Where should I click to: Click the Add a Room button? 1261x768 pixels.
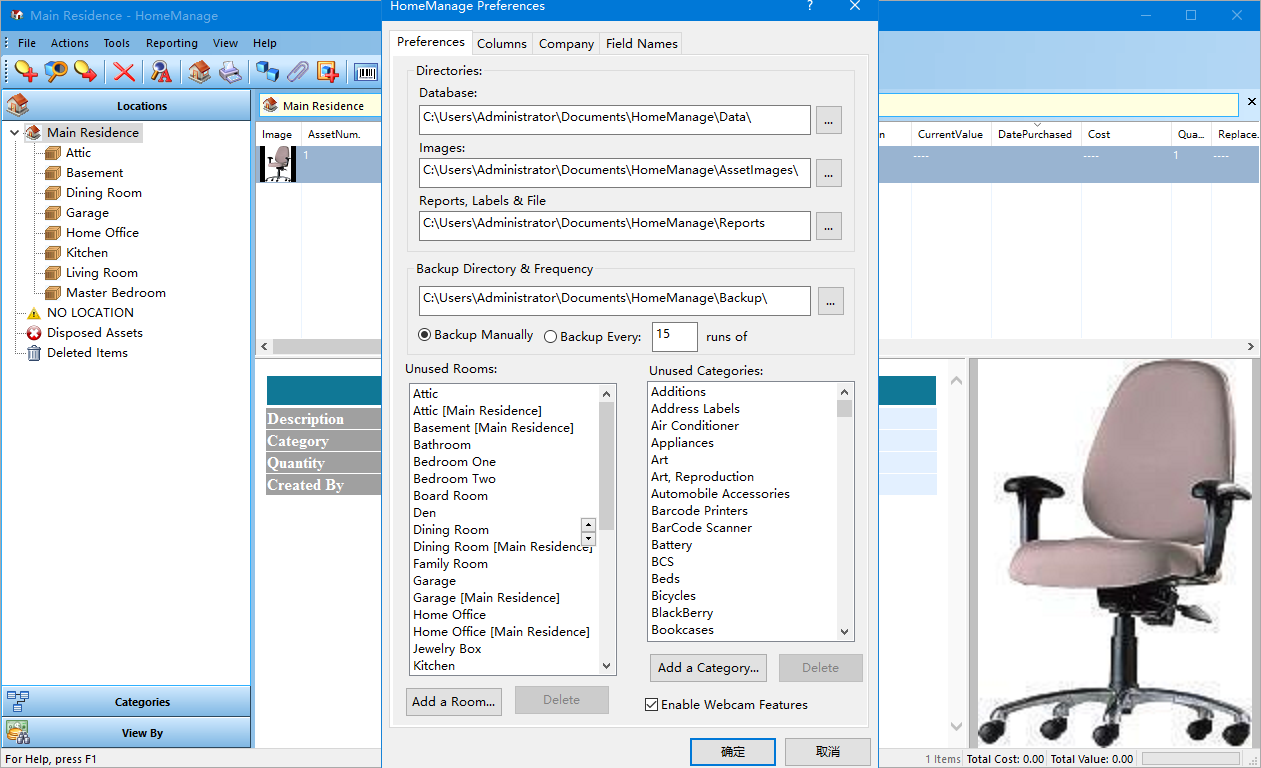(x=454, y=701)
